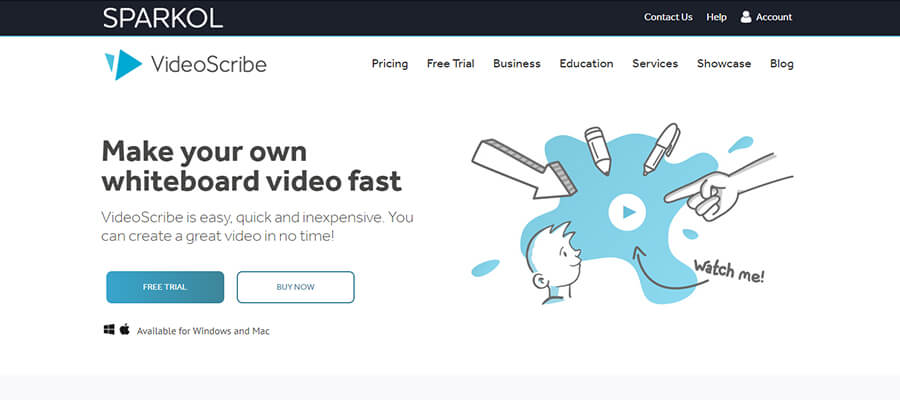Select Free Trial in navigation menu

451,64
